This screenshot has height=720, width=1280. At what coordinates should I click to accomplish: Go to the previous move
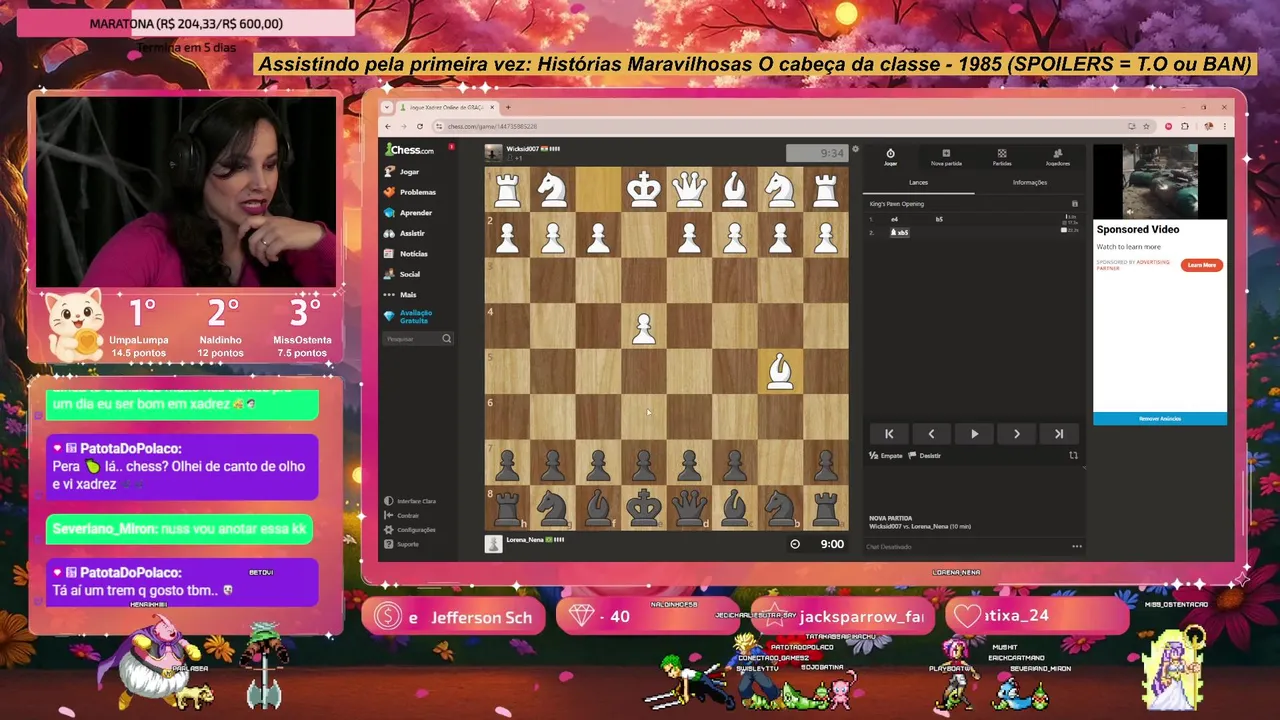[931, 434]
